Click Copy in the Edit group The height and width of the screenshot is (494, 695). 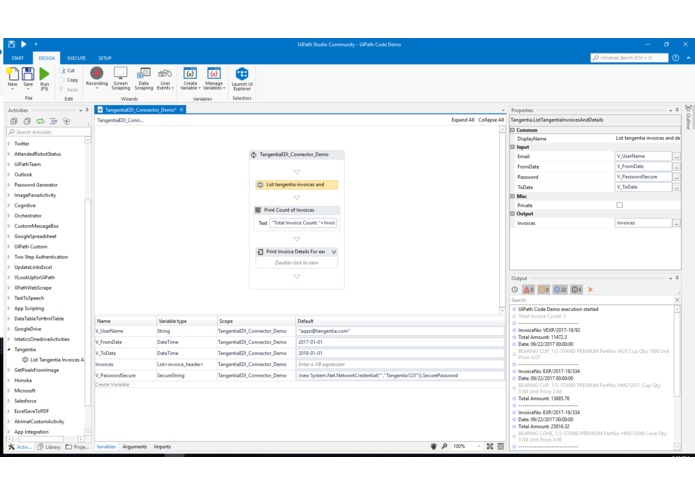pos(69,80)
